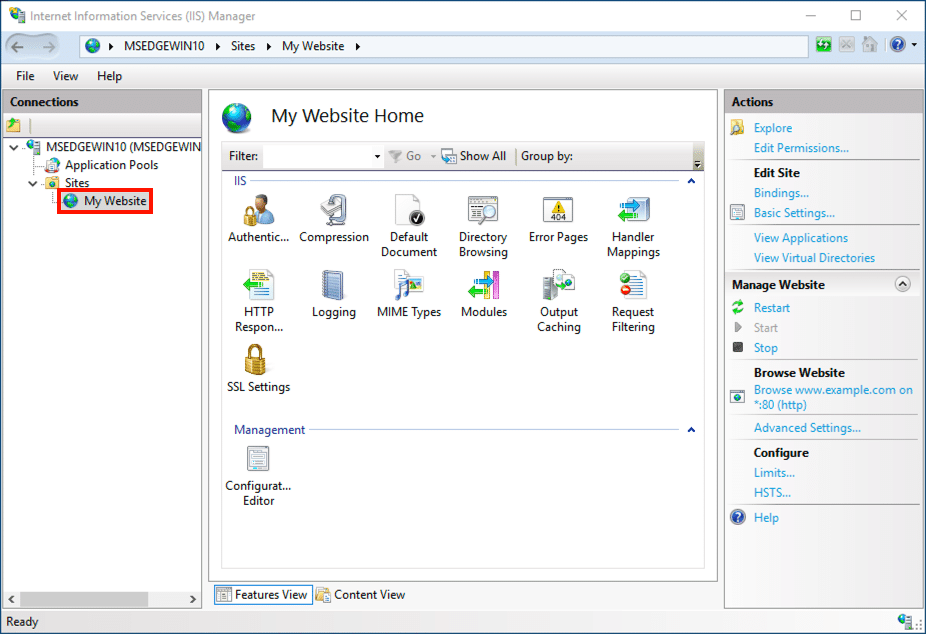Open Request Filtering feature
The image size is (926, 634).
(x=633, y=287)
